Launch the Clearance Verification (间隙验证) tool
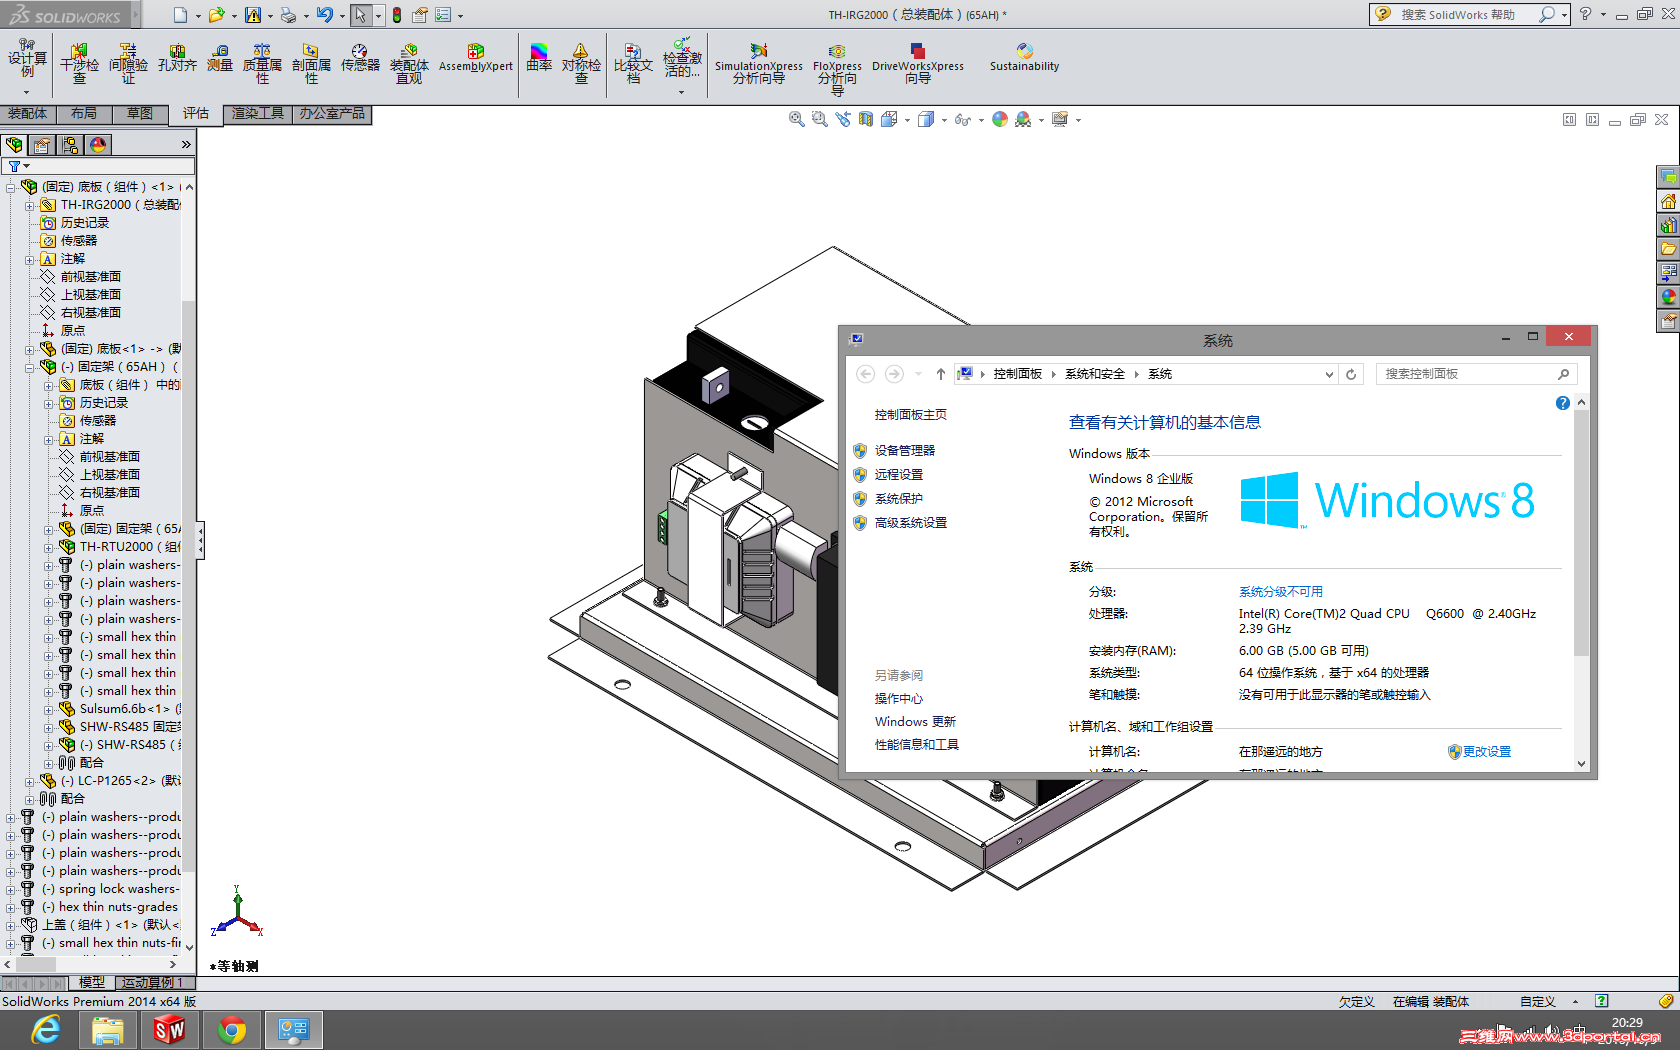Screen dimensions: 1680x1050 [x=128, y=64]
